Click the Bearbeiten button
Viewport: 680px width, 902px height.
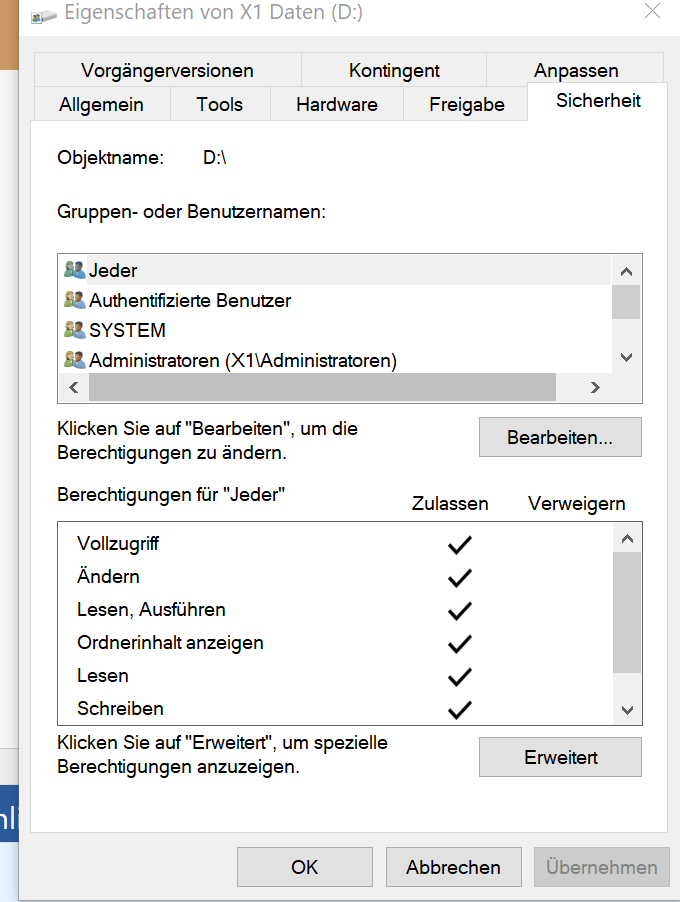click(x=560, y=438)
